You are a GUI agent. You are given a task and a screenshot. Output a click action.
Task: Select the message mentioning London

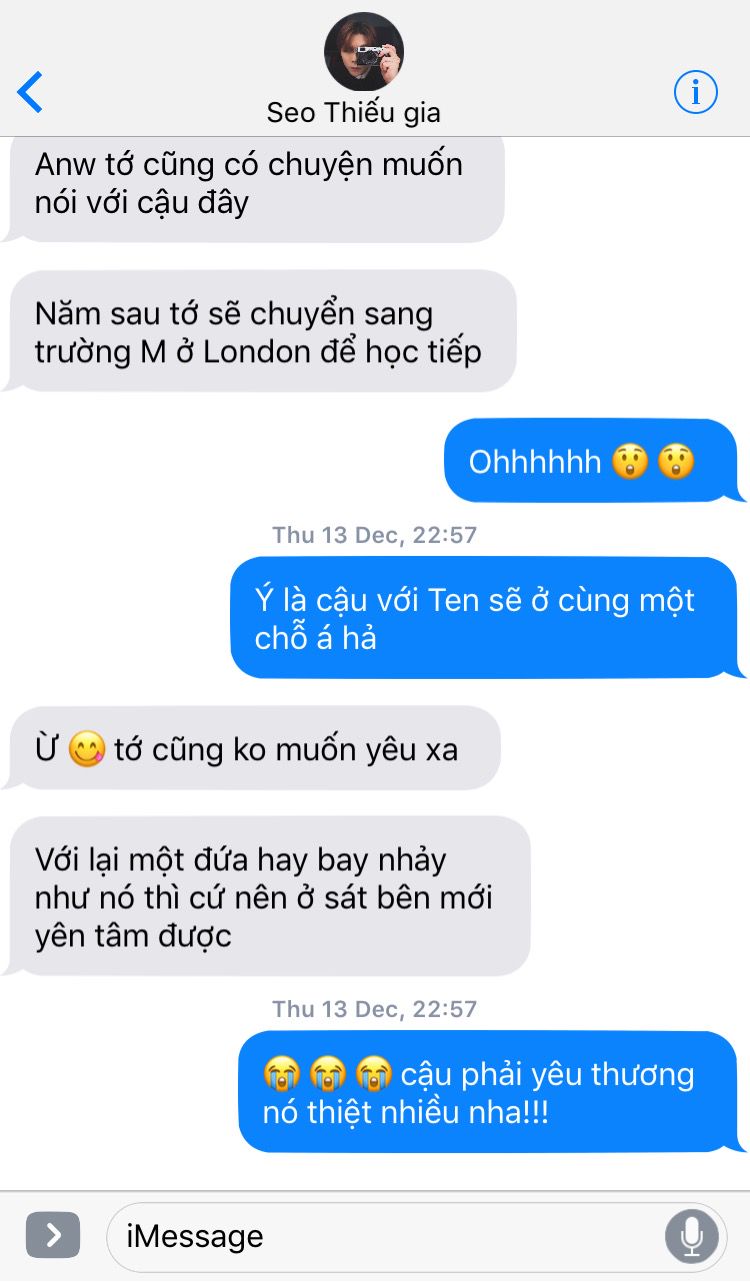coord(260,331)
